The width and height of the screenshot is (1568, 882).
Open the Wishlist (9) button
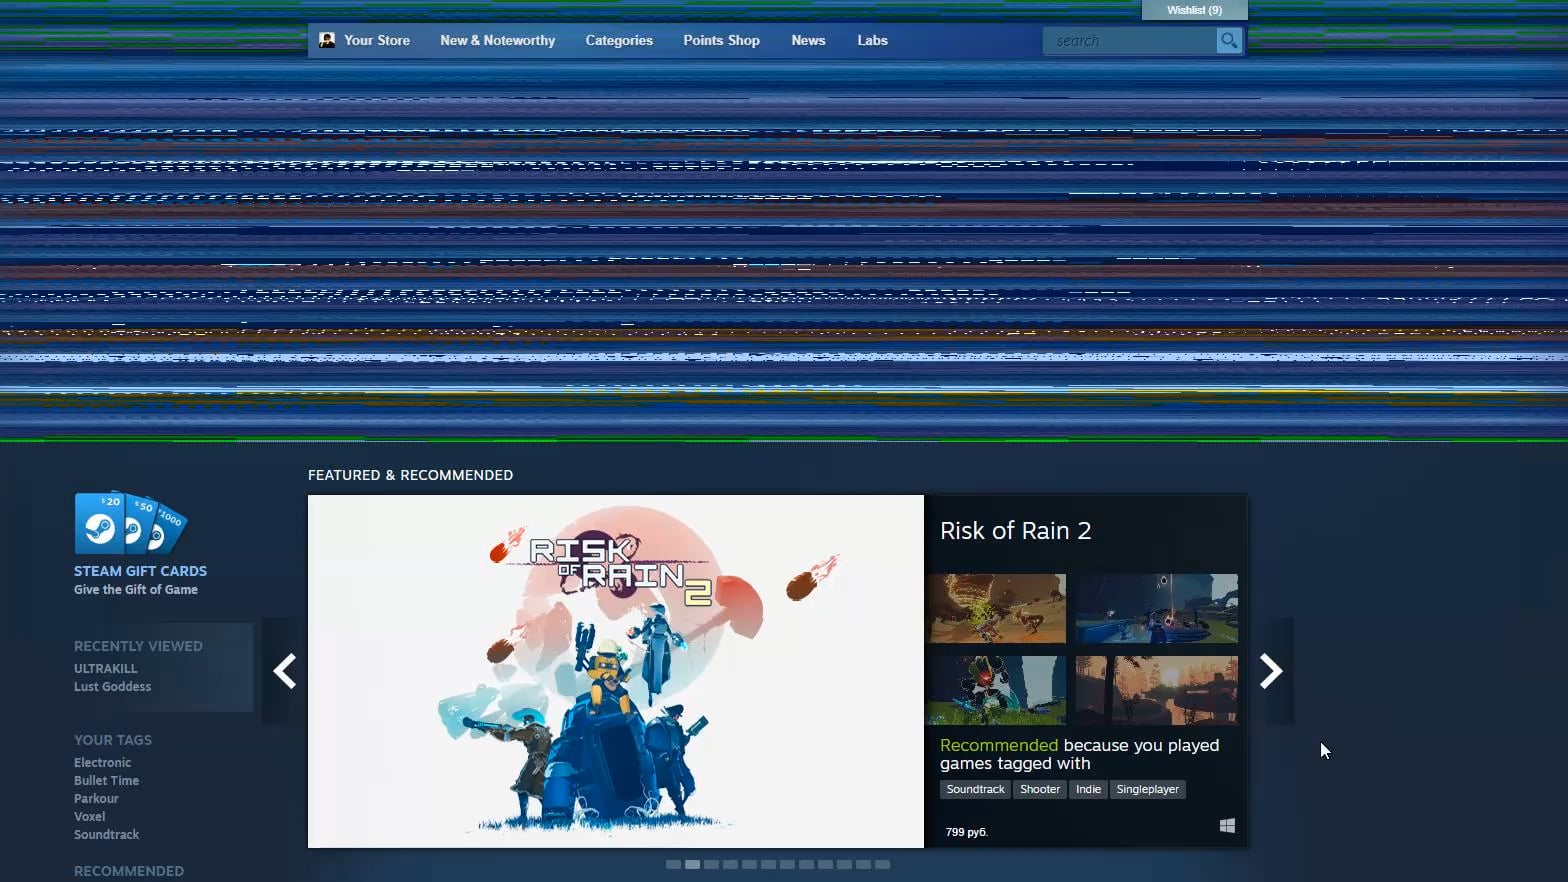[1194, 10]
